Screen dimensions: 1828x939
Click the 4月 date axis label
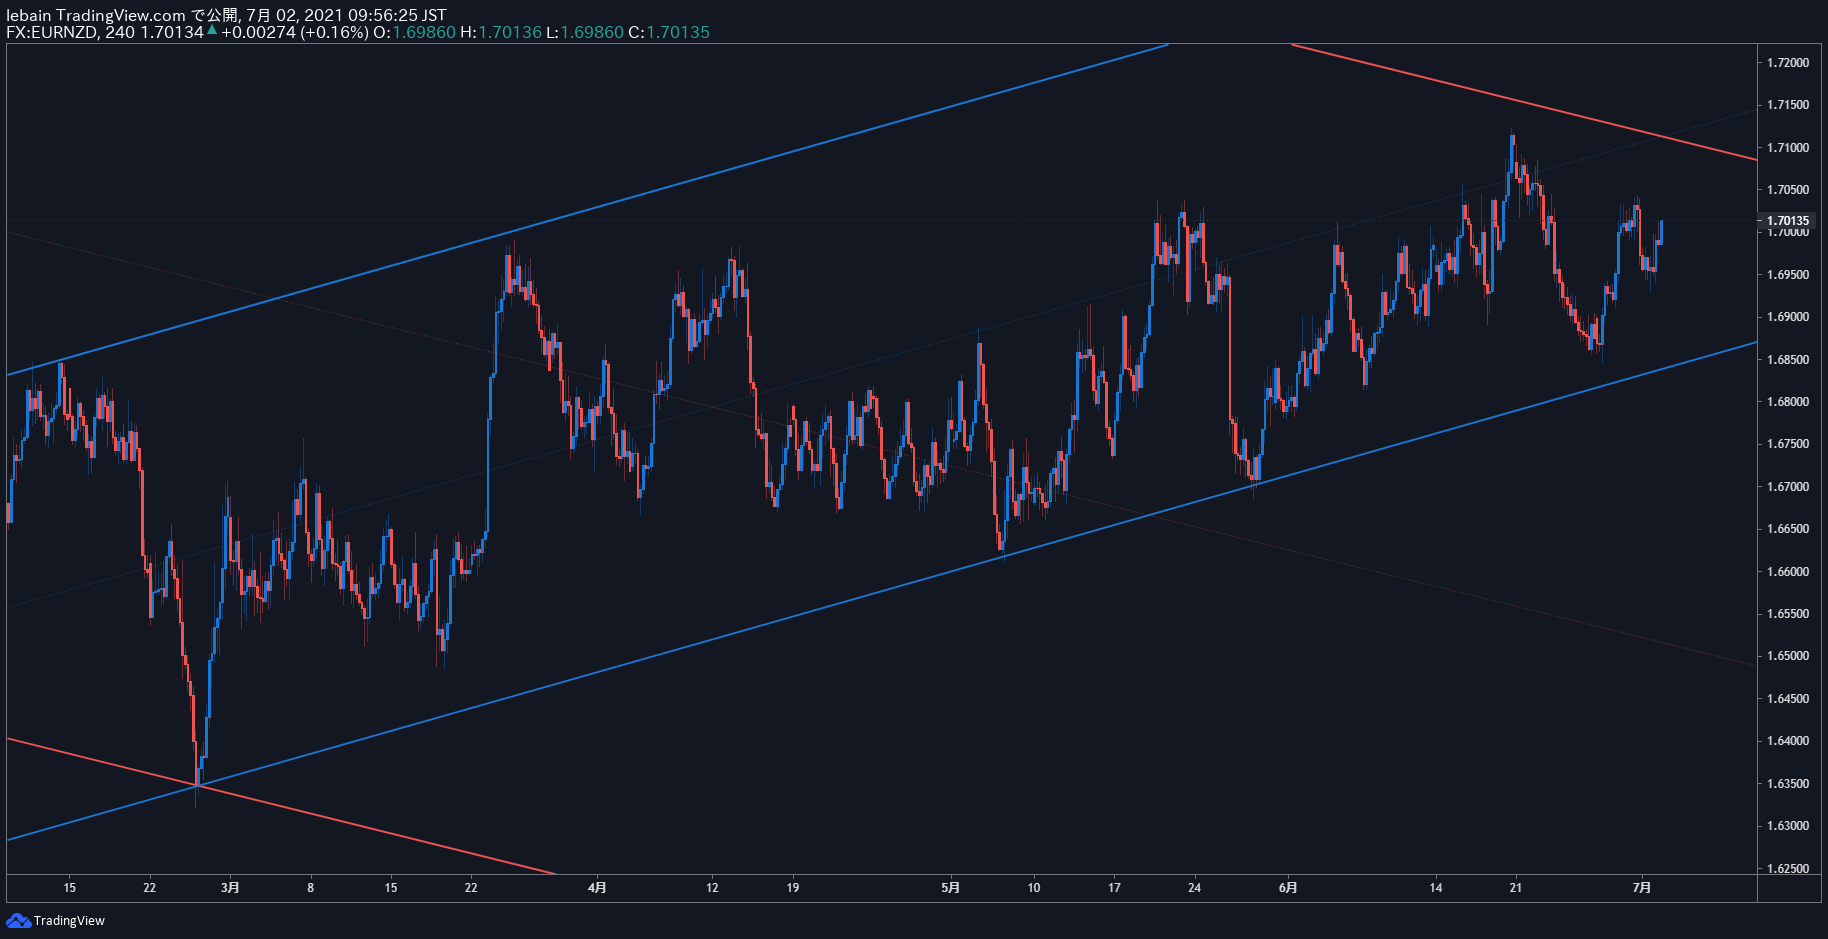[x=597, y=887]
